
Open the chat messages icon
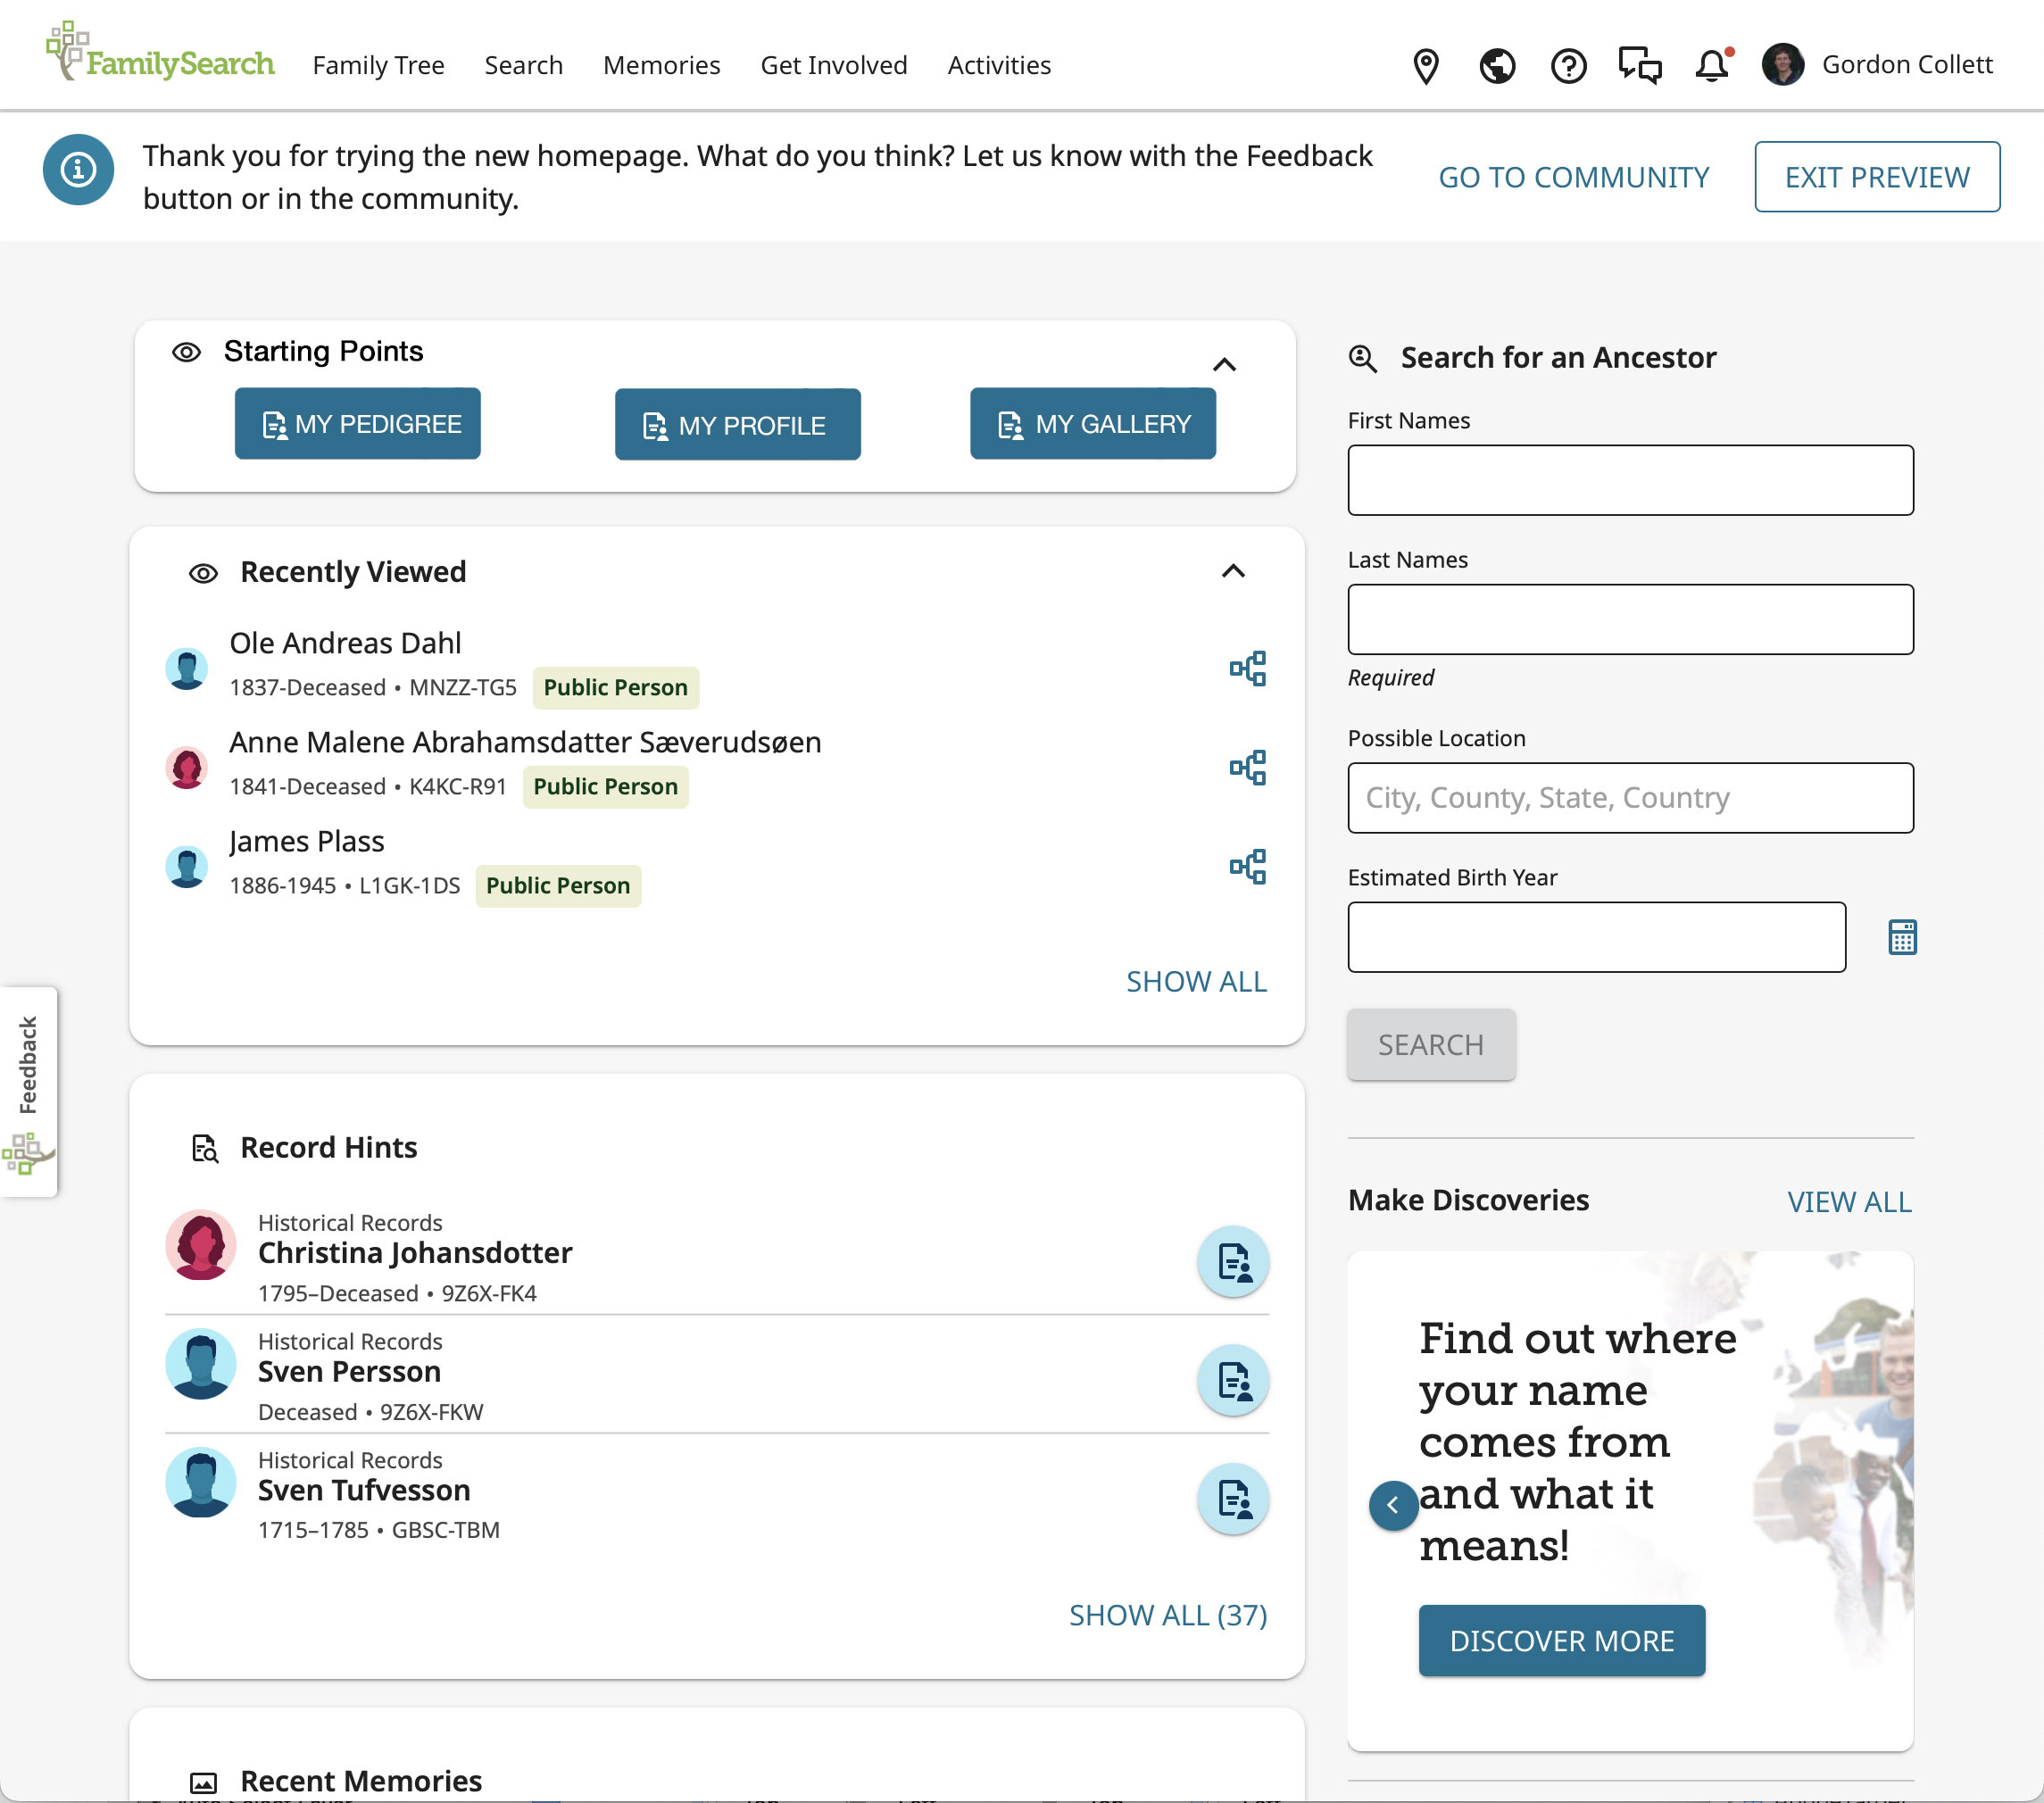click(x=1639, y=66)
